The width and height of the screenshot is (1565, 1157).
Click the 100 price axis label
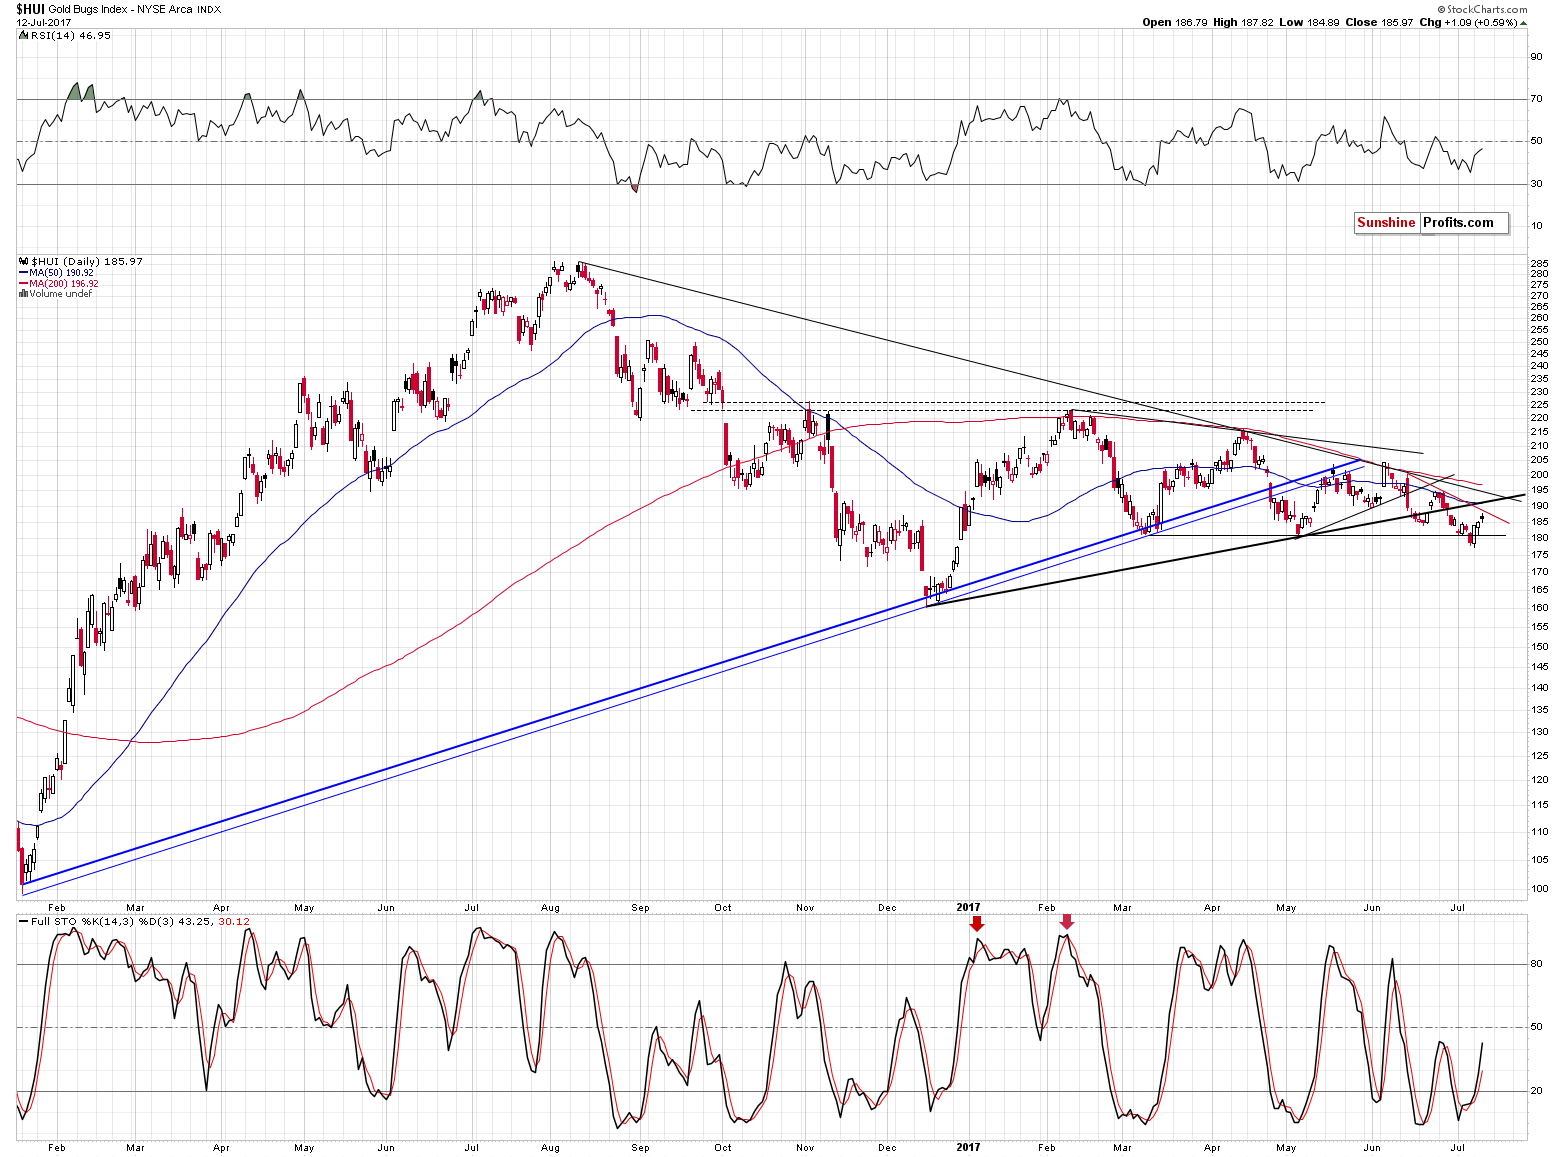tap(1539, 889)
